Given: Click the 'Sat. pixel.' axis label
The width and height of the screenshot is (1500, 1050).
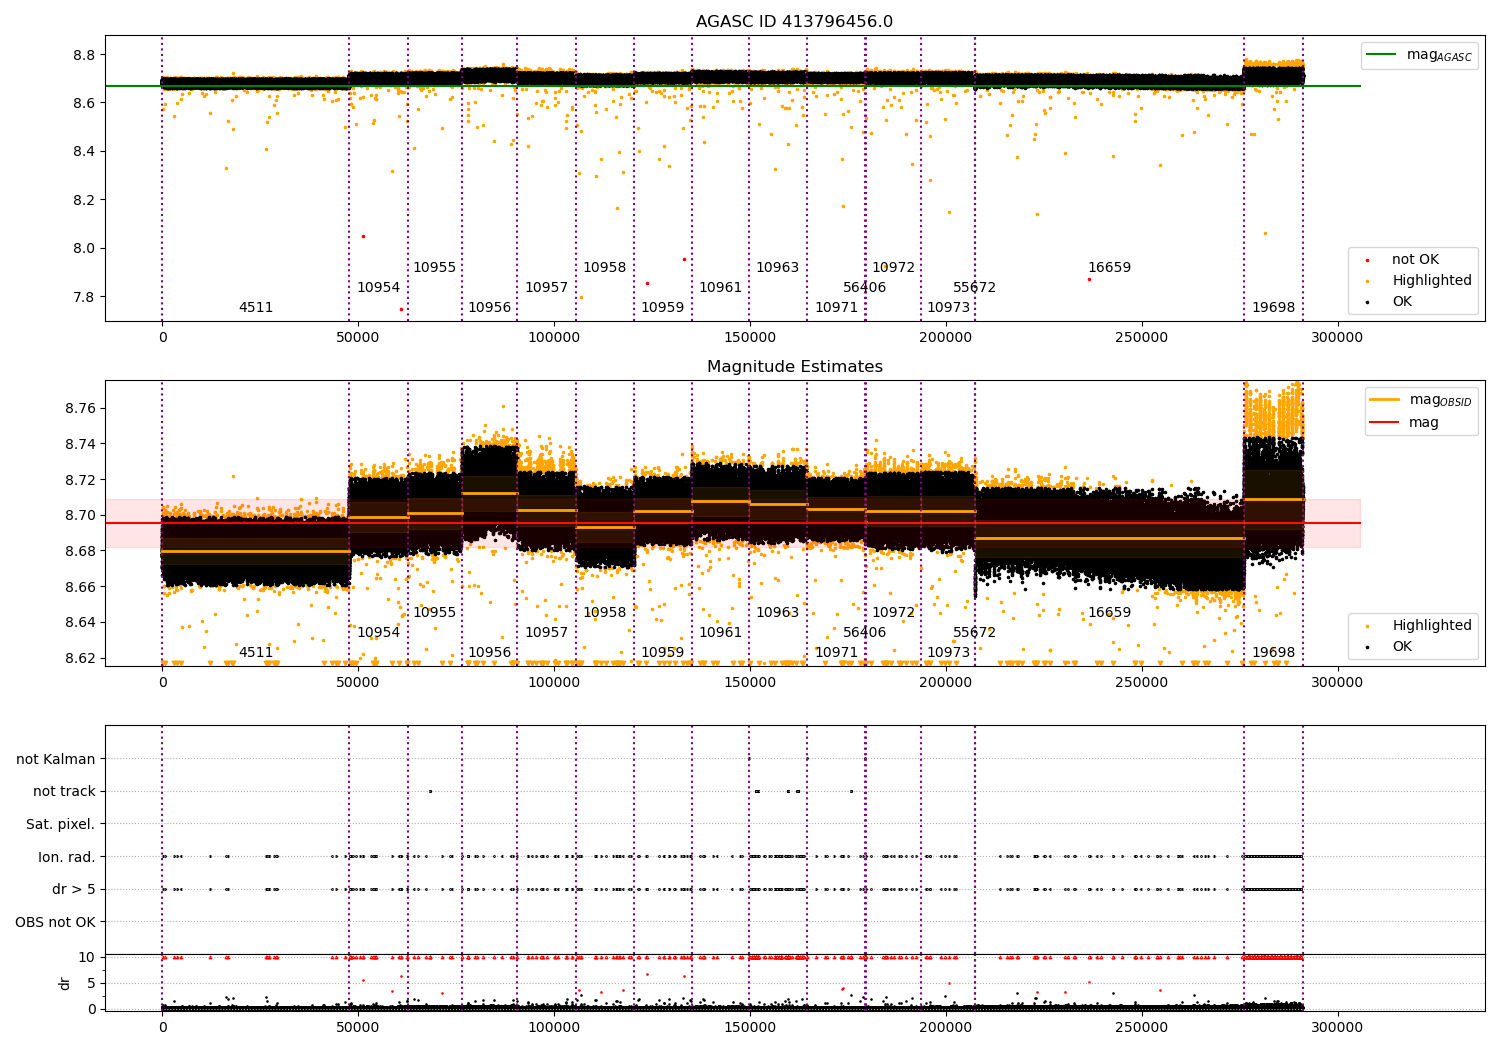Looking at the screenshot, I should [60, 824].
